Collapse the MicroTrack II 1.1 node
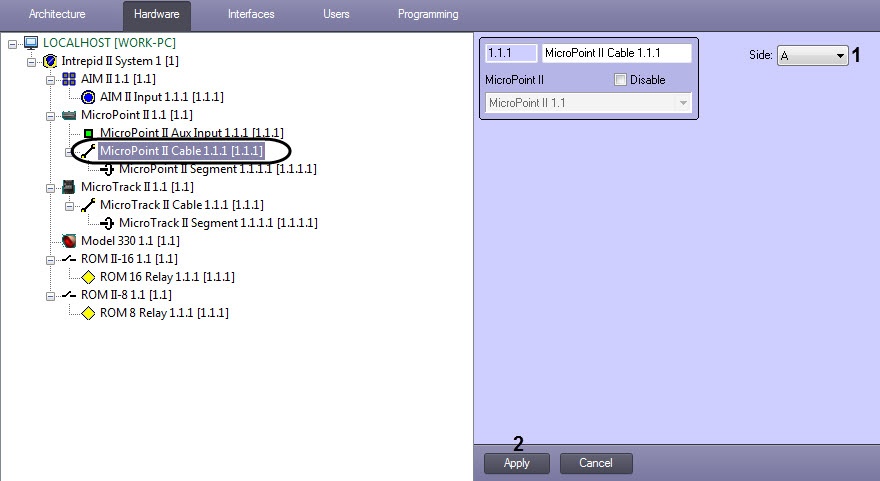 click(x=51, y=187)
